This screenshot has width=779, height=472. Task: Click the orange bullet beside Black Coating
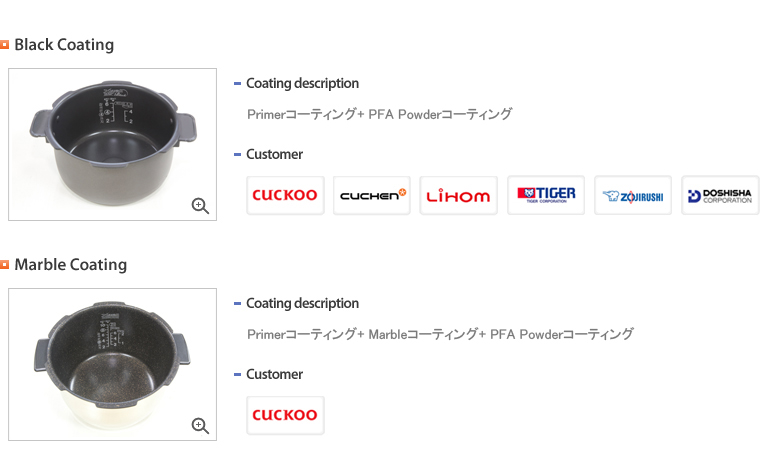pyautogui.click(x=5, y=45)
